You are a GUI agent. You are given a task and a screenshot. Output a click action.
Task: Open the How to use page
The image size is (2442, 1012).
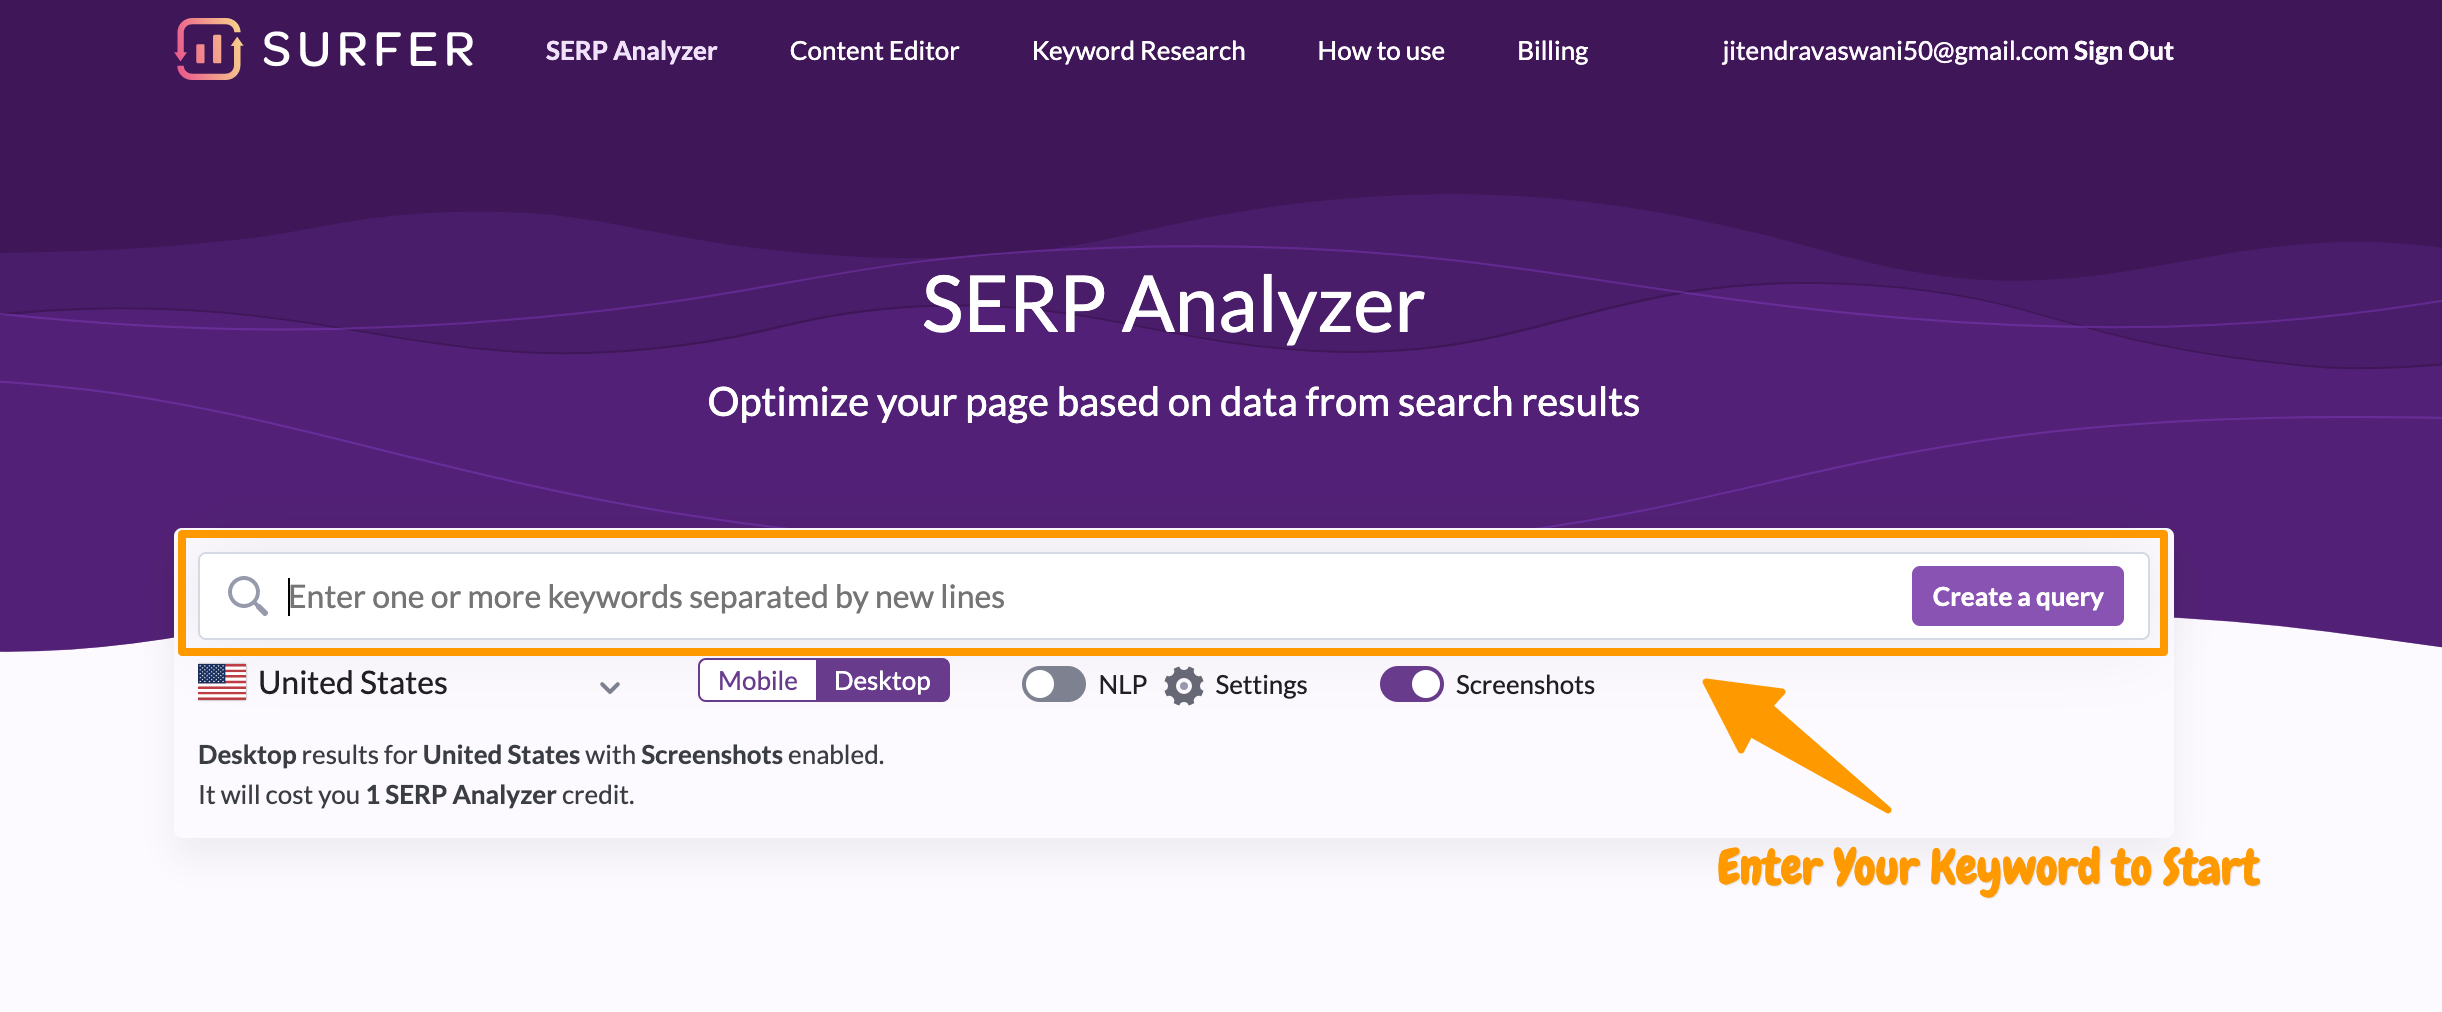click(1380, 51)
